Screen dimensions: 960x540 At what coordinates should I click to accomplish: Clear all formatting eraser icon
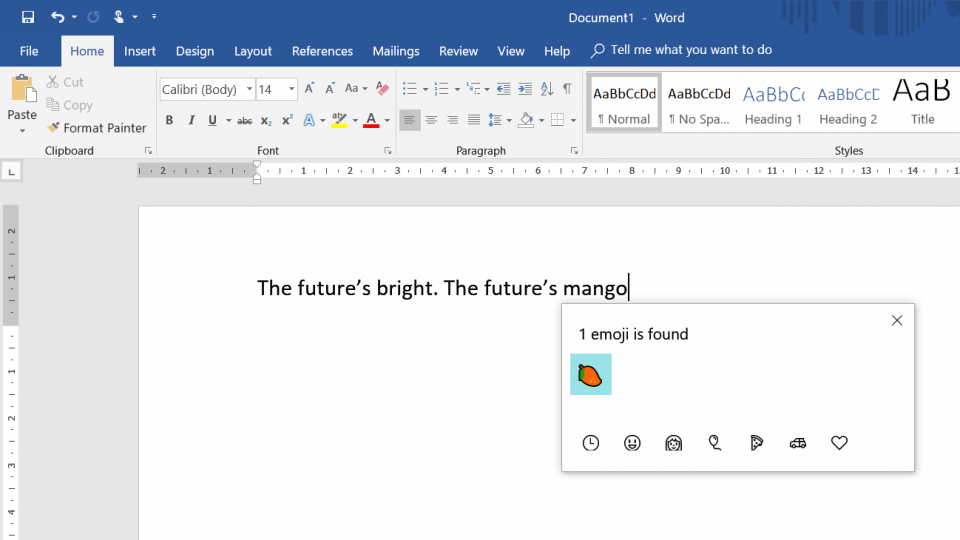pos(383,89)
